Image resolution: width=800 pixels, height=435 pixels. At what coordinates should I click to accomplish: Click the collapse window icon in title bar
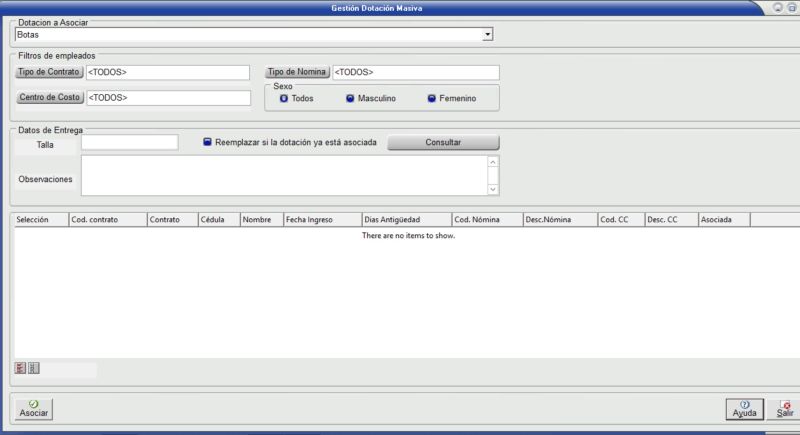click(777, 7)
